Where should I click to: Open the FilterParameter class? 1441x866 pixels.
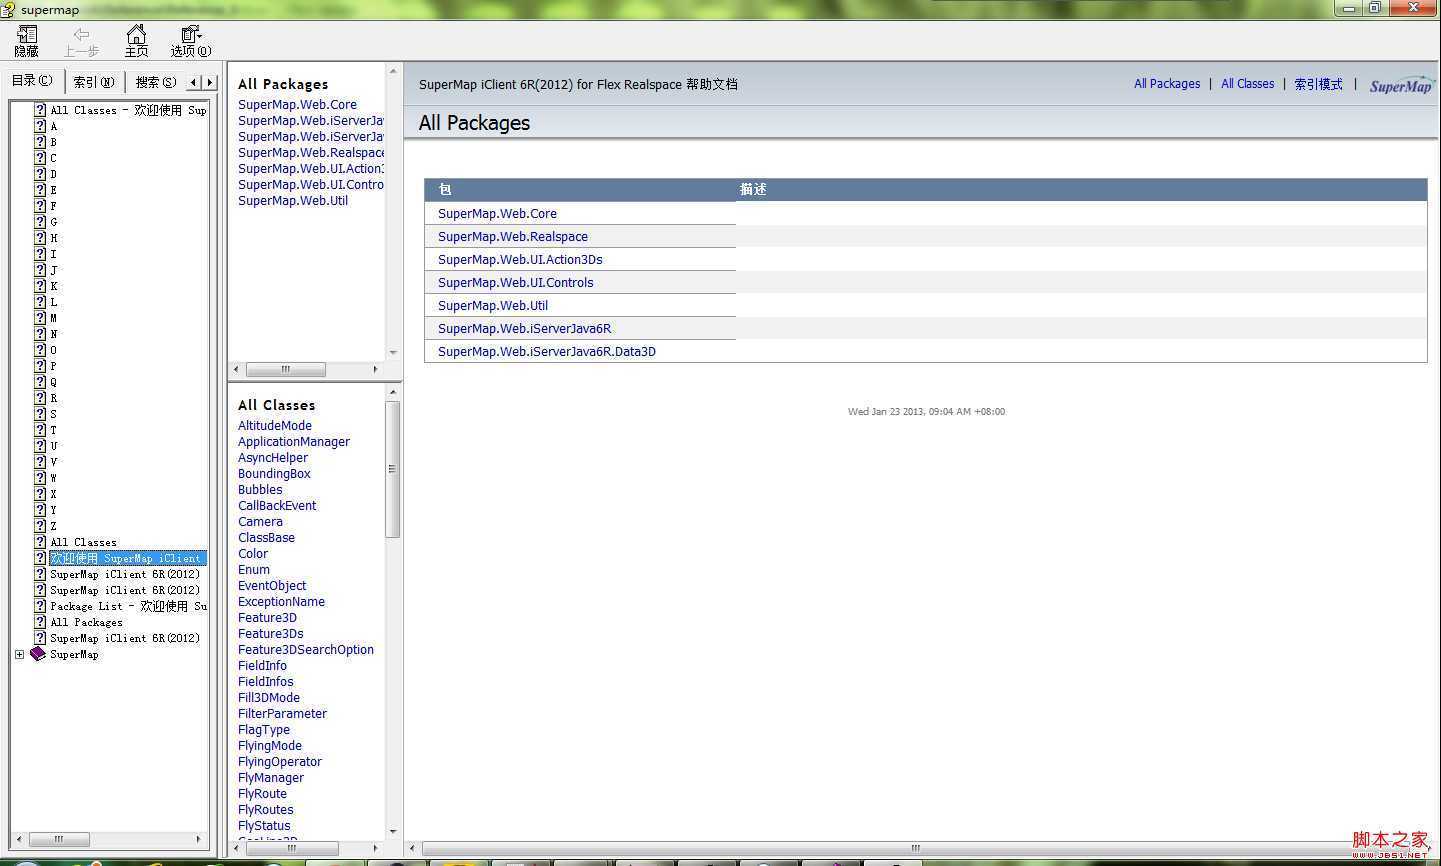282,713
